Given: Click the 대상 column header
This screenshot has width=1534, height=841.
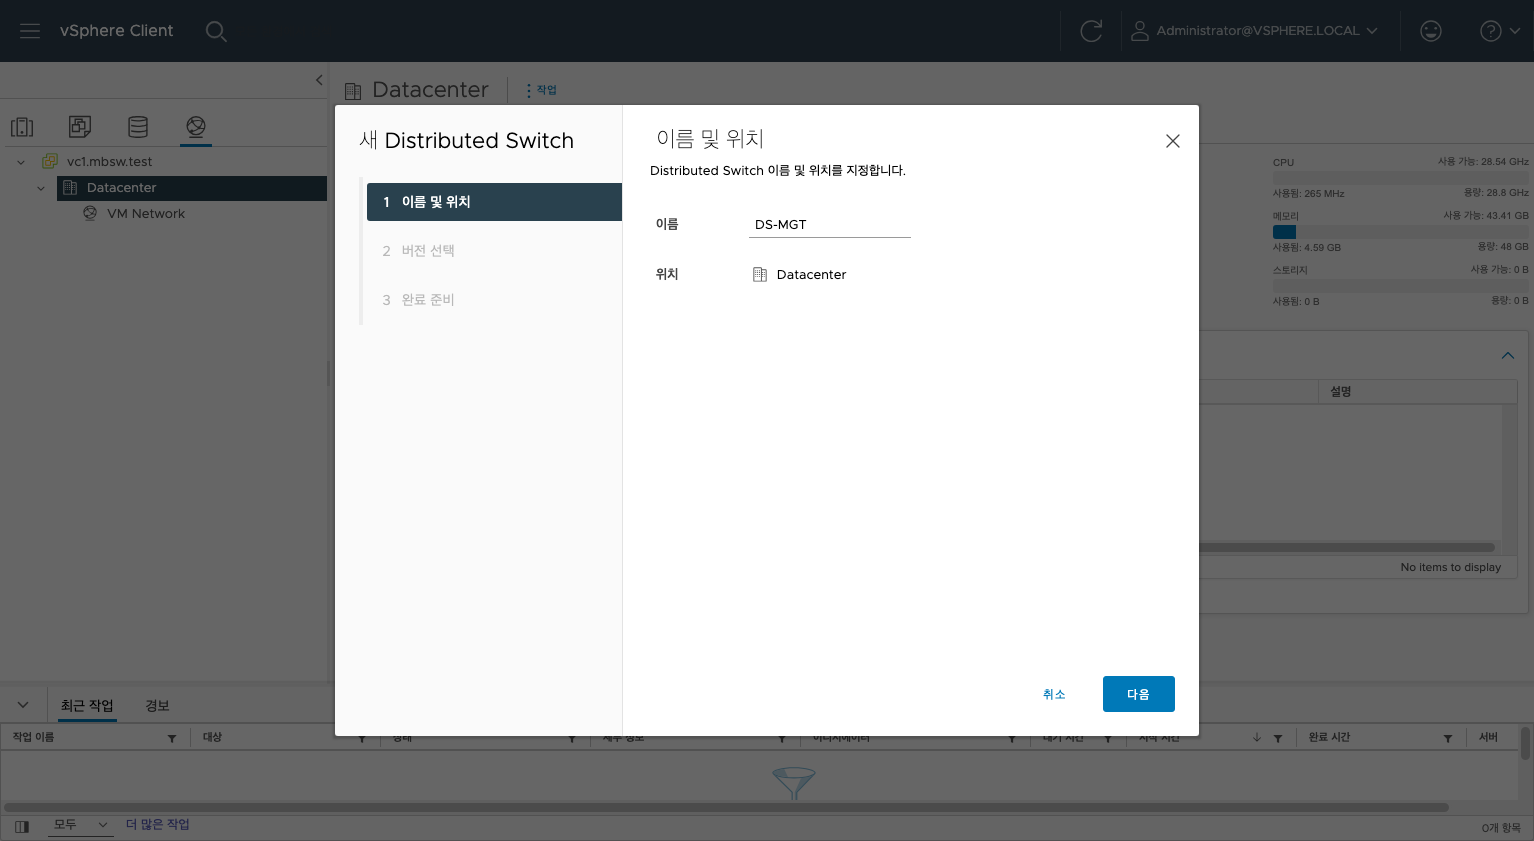Looking at the screenshot, I should pos(212,737).
